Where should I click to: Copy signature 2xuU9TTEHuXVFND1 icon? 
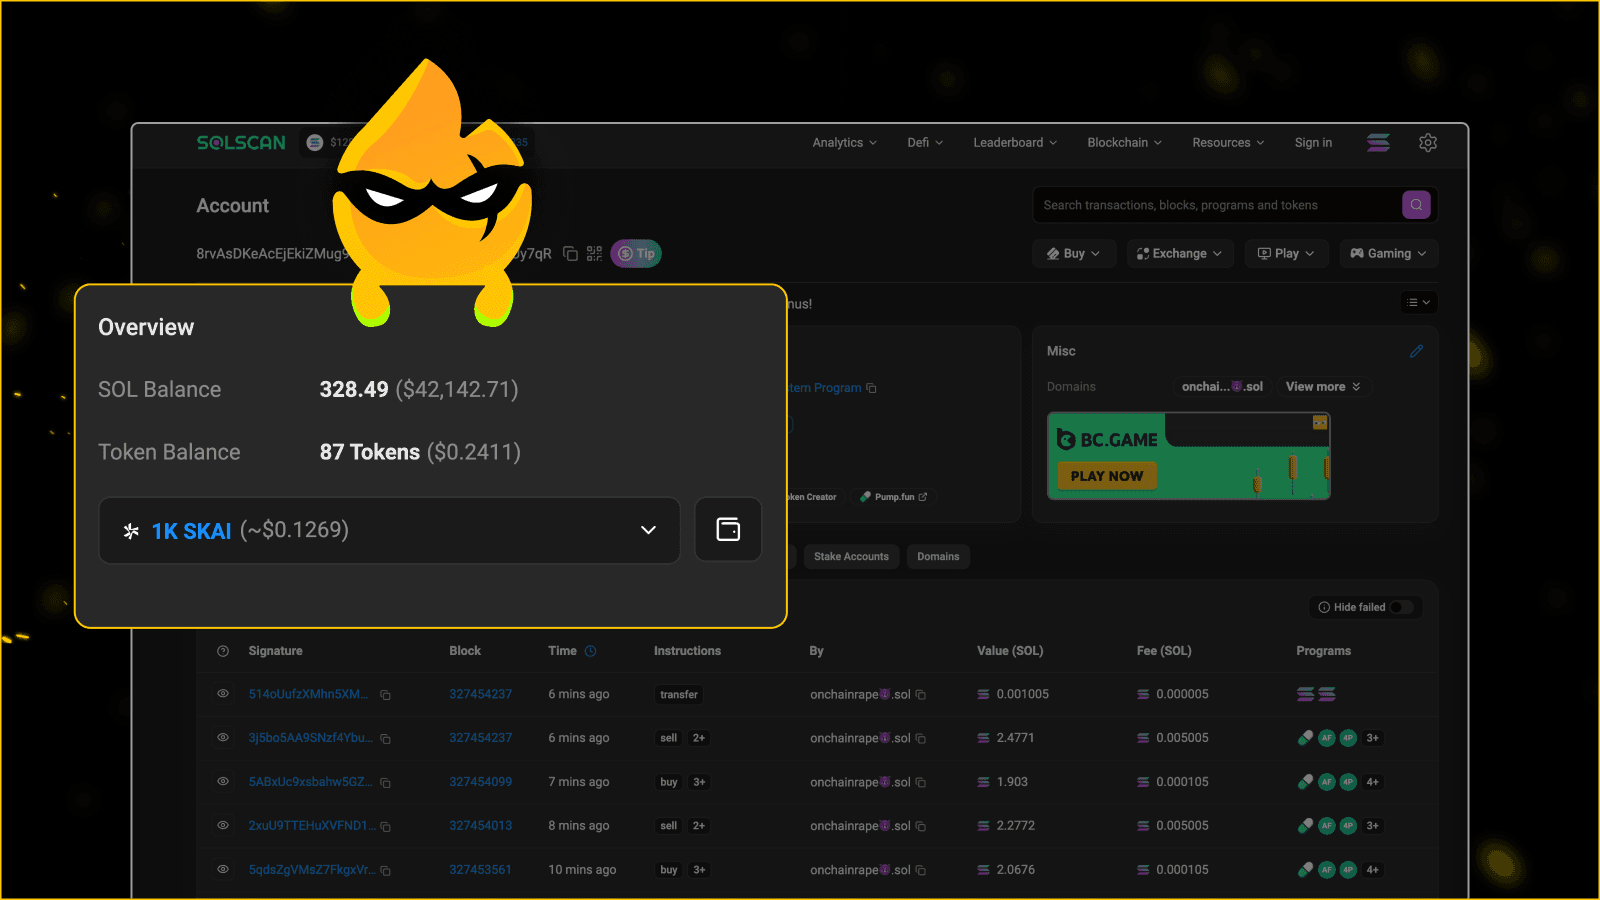click(x=385, y=827)
